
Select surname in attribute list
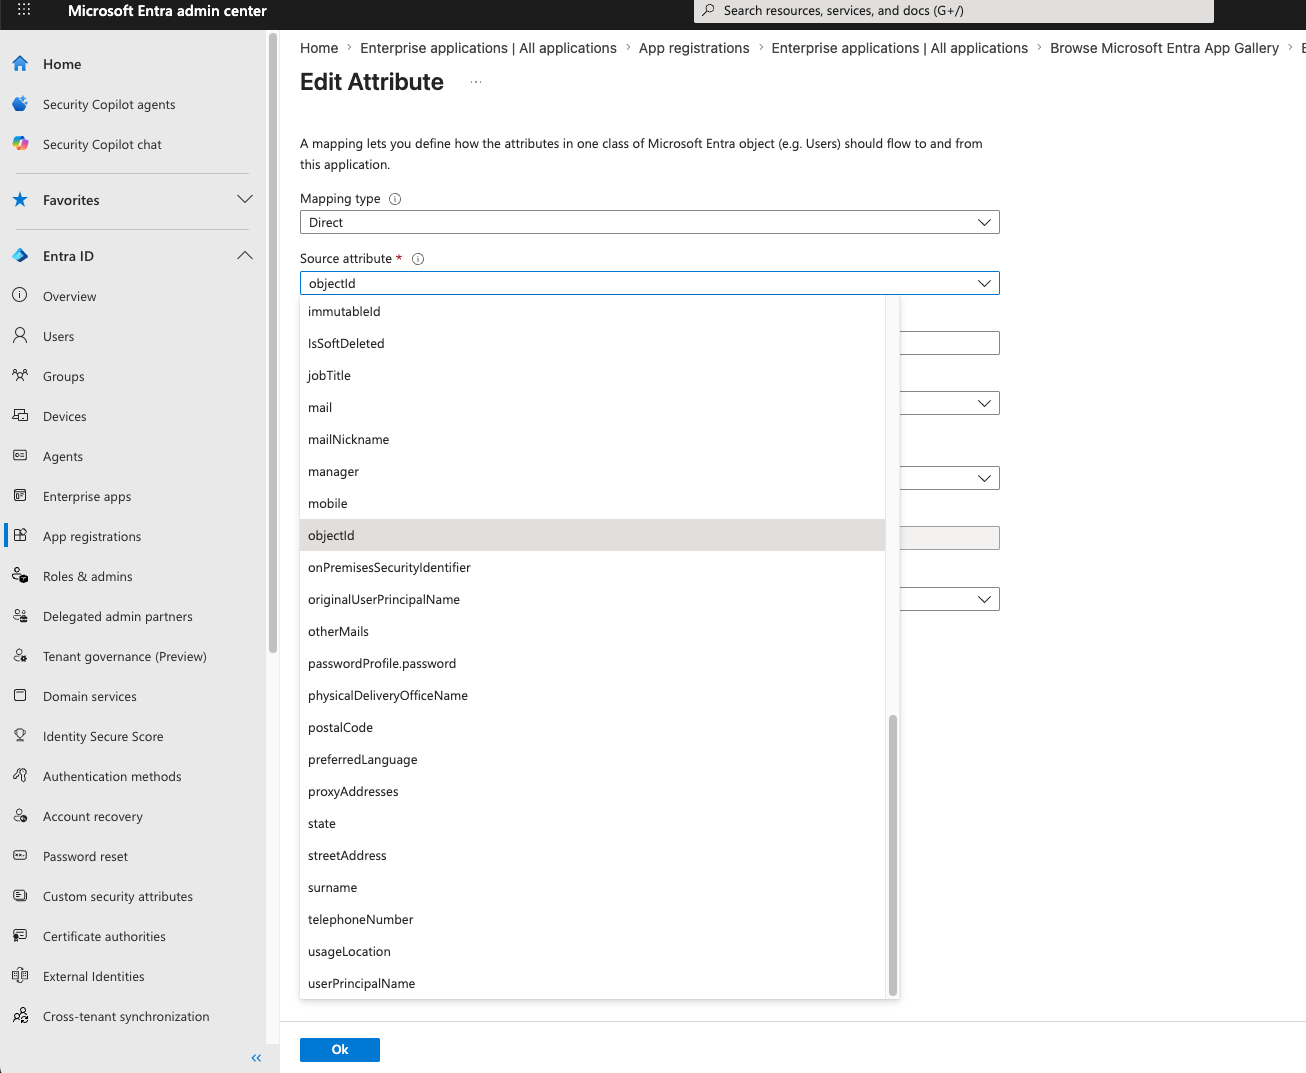[592, 887]
